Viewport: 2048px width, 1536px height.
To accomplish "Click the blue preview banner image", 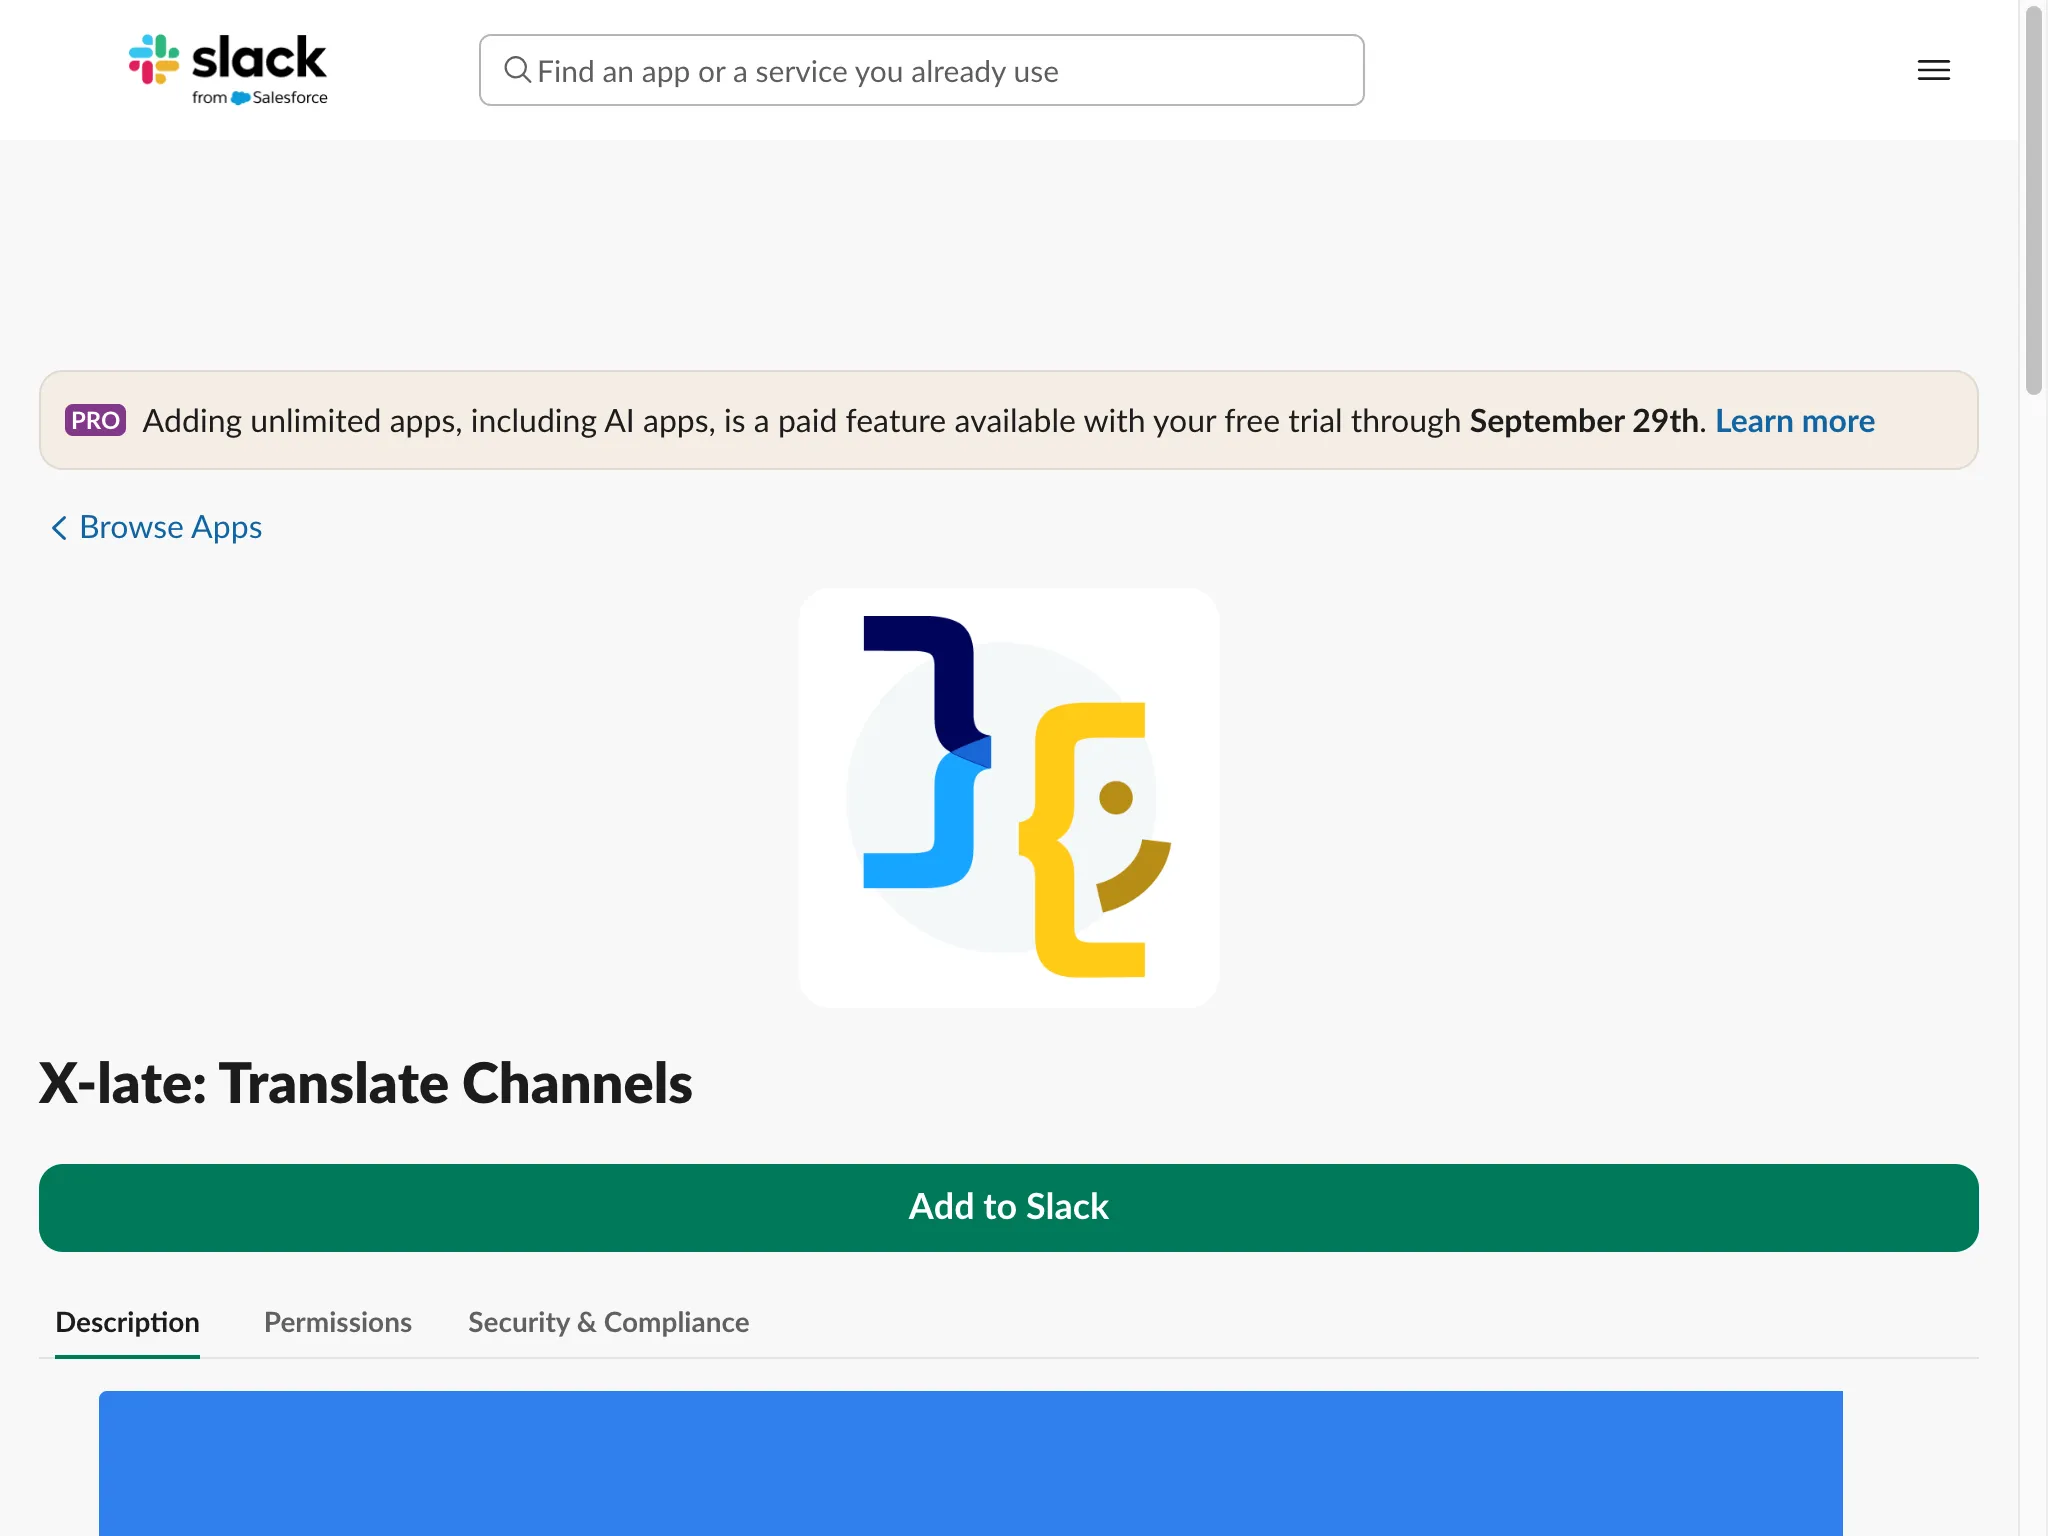I will click(x=970, y=1463).
